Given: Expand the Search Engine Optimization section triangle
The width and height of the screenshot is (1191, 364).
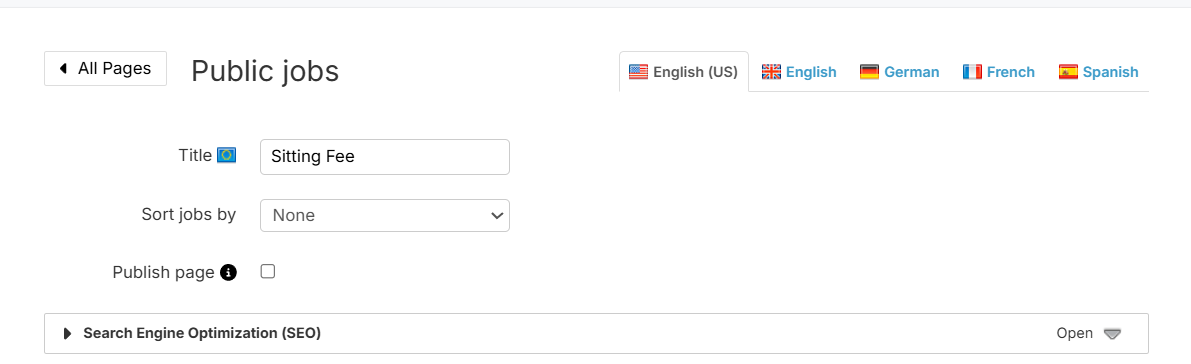Looking at the screenshot, I should (x=68, y=333).
